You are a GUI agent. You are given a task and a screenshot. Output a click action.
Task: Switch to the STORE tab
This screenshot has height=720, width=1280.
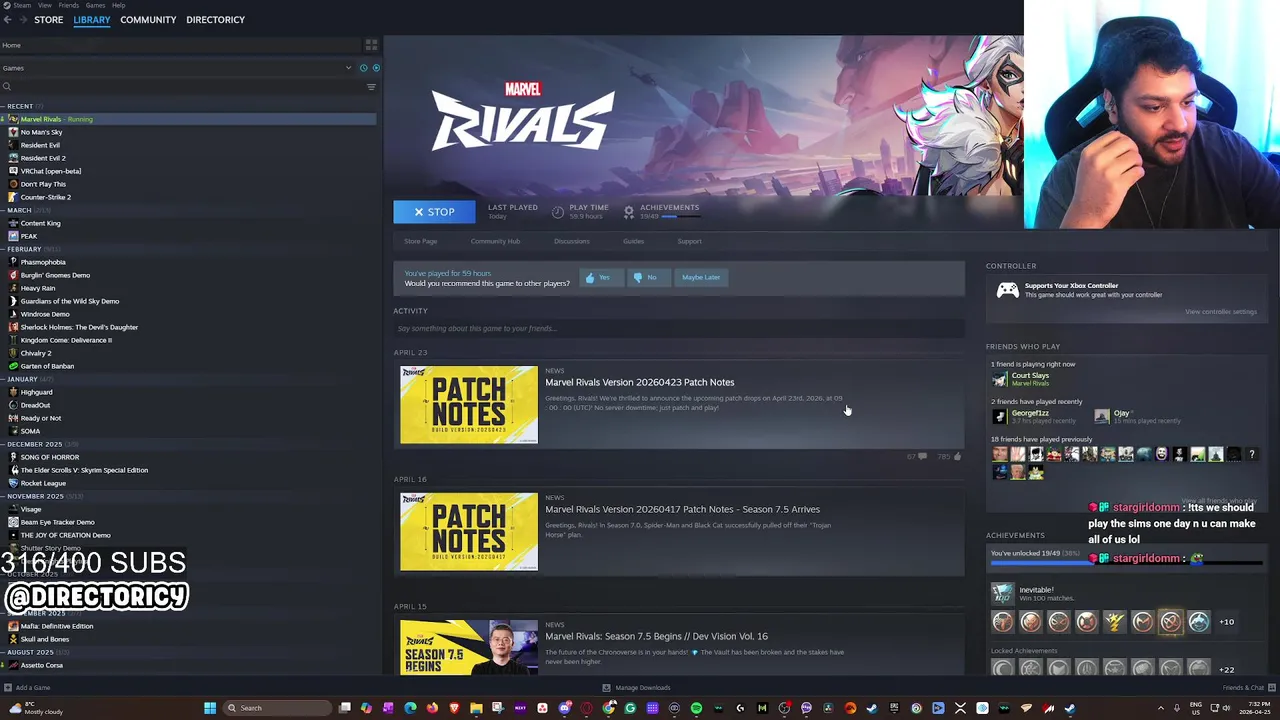pyautogui.click(x=48, y=20)
